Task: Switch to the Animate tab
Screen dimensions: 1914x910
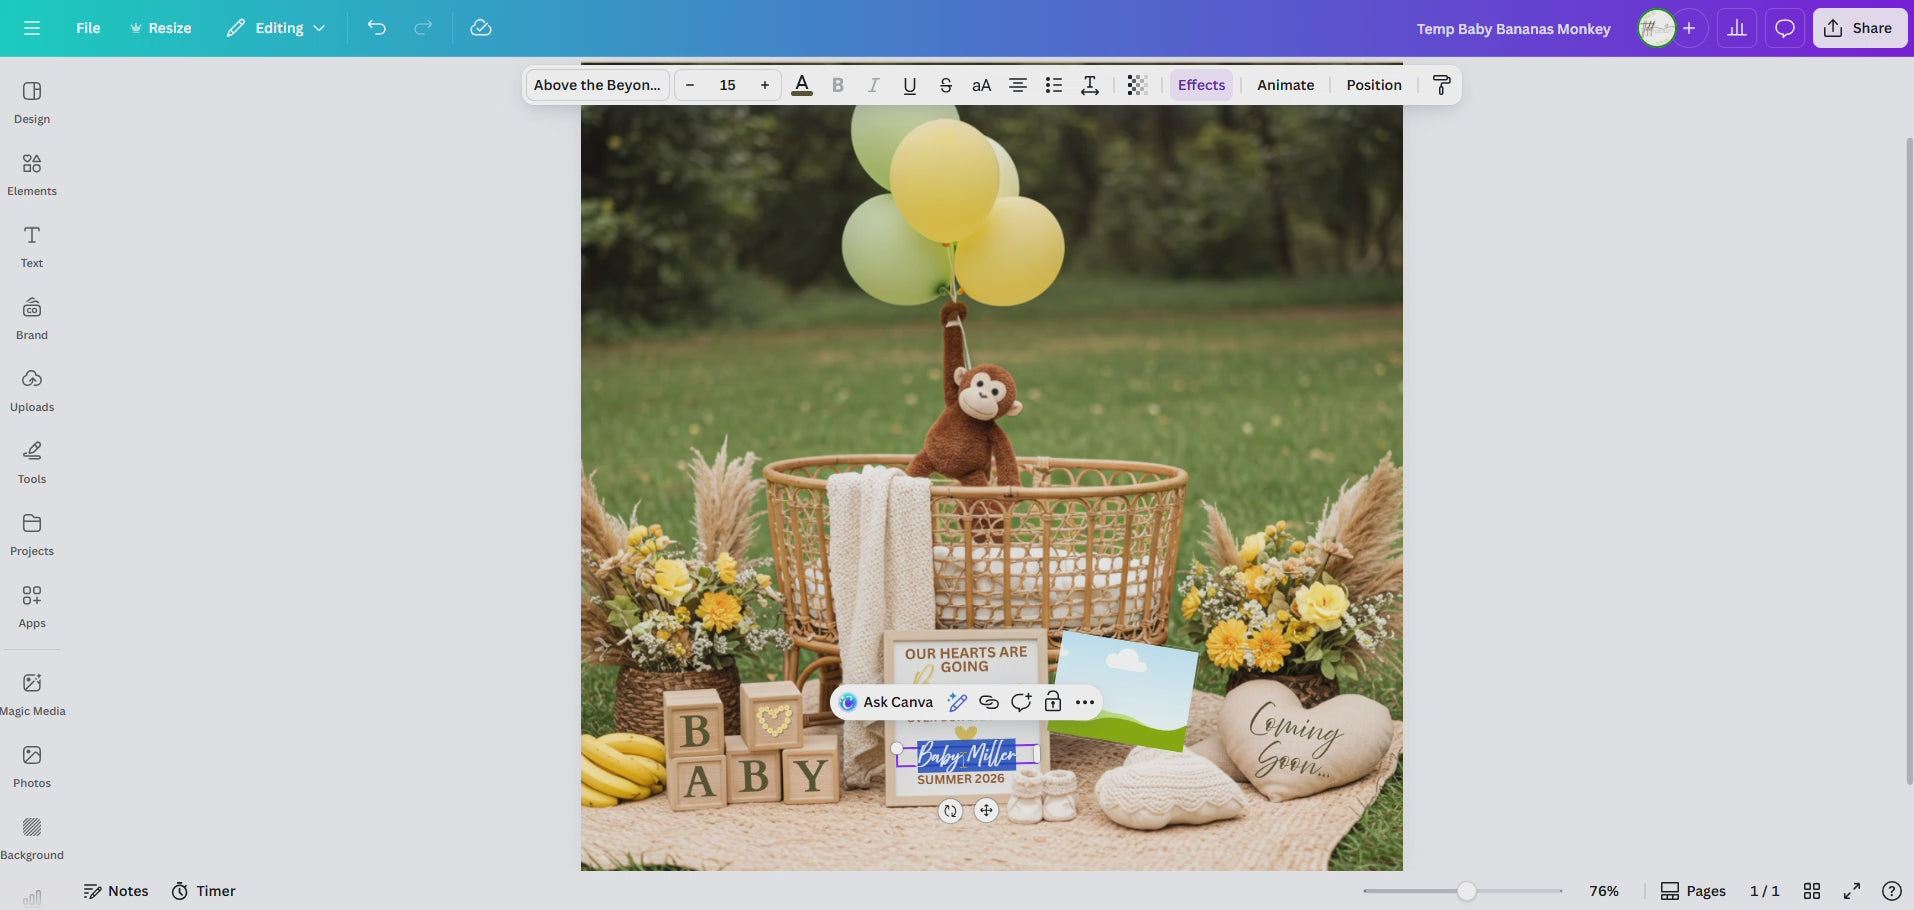Action: coord(1285,85)
